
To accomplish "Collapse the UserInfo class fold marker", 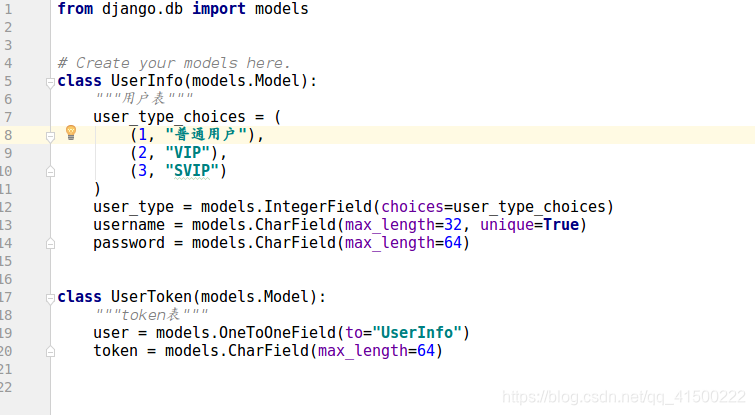I will coord(50,83).
